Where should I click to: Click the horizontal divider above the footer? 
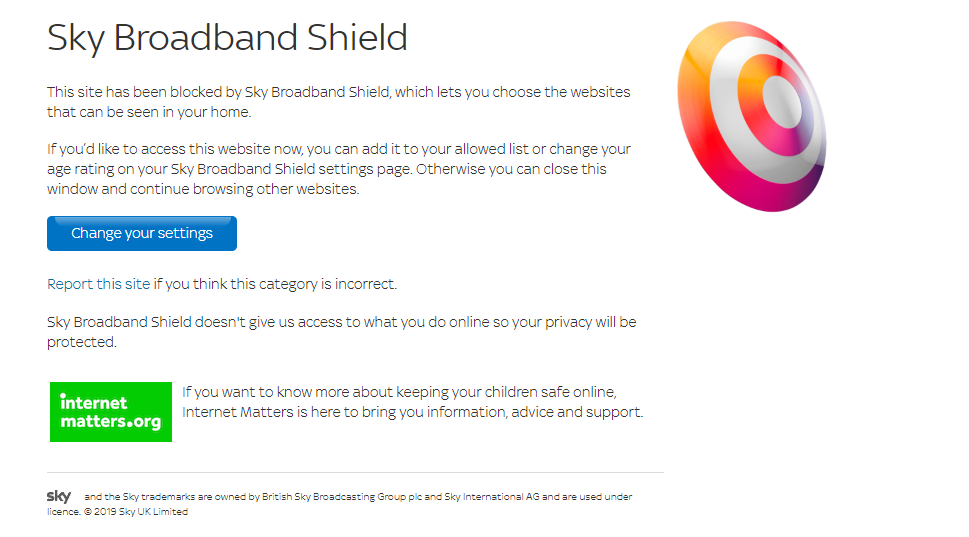coord(355,473)
